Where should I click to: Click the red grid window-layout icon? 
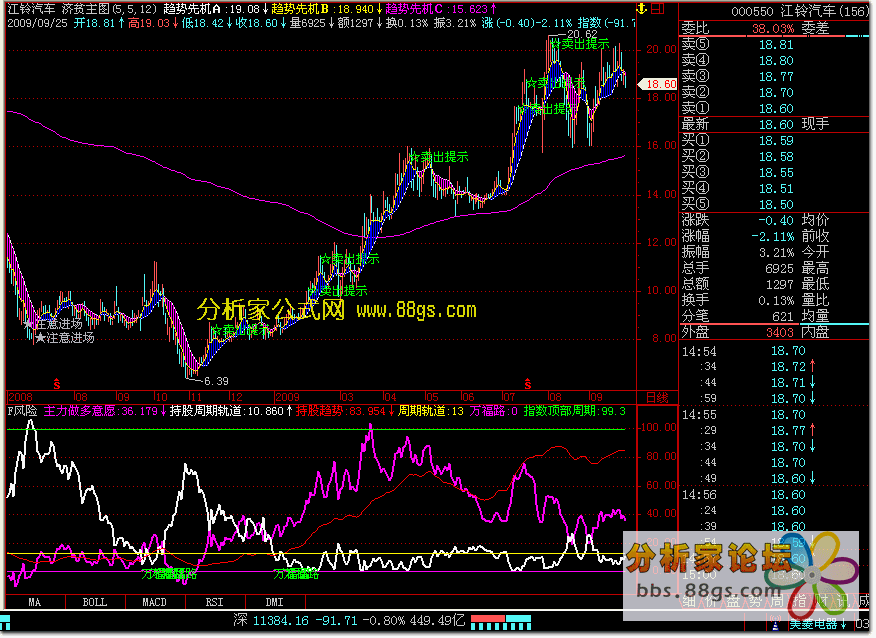coord(658,8)
